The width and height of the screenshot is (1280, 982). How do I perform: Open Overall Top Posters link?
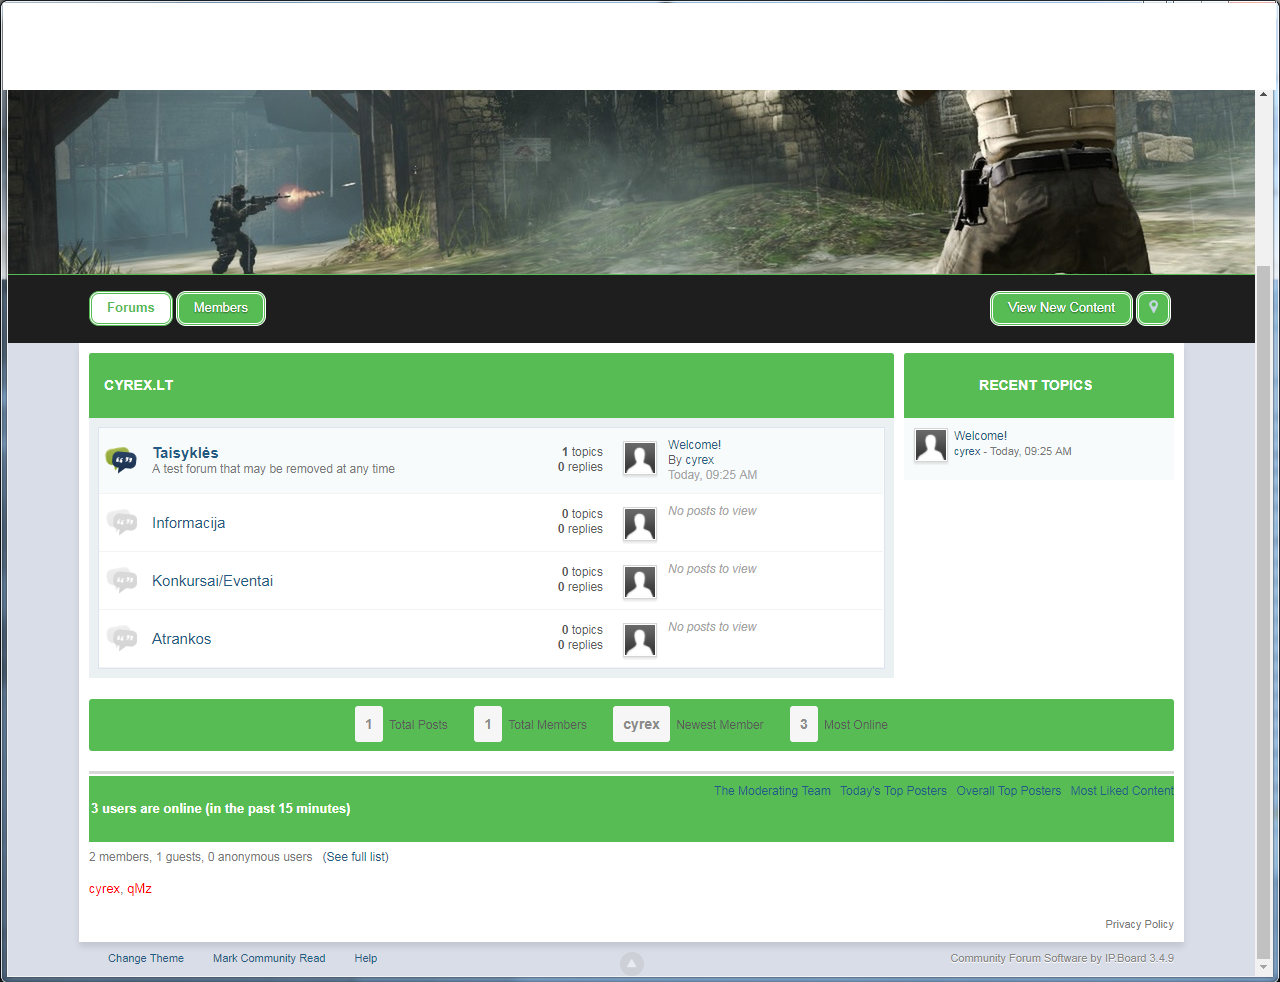tap(1008, 791)
